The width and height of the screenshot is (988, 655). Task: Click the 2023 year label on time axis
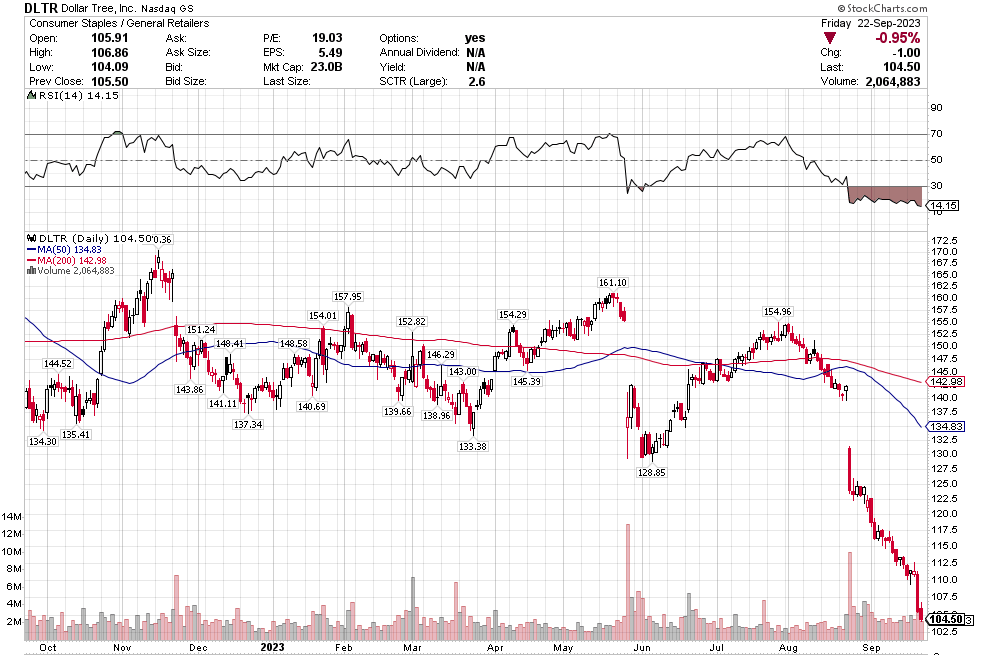tap(273, 647)
